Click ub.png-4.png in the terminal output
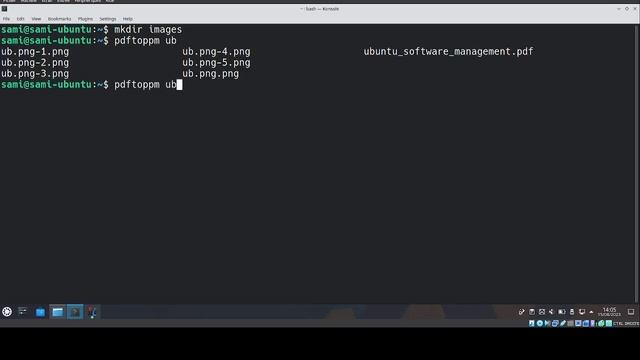This screenshot has width=640, height=360. tap(216, 52)
